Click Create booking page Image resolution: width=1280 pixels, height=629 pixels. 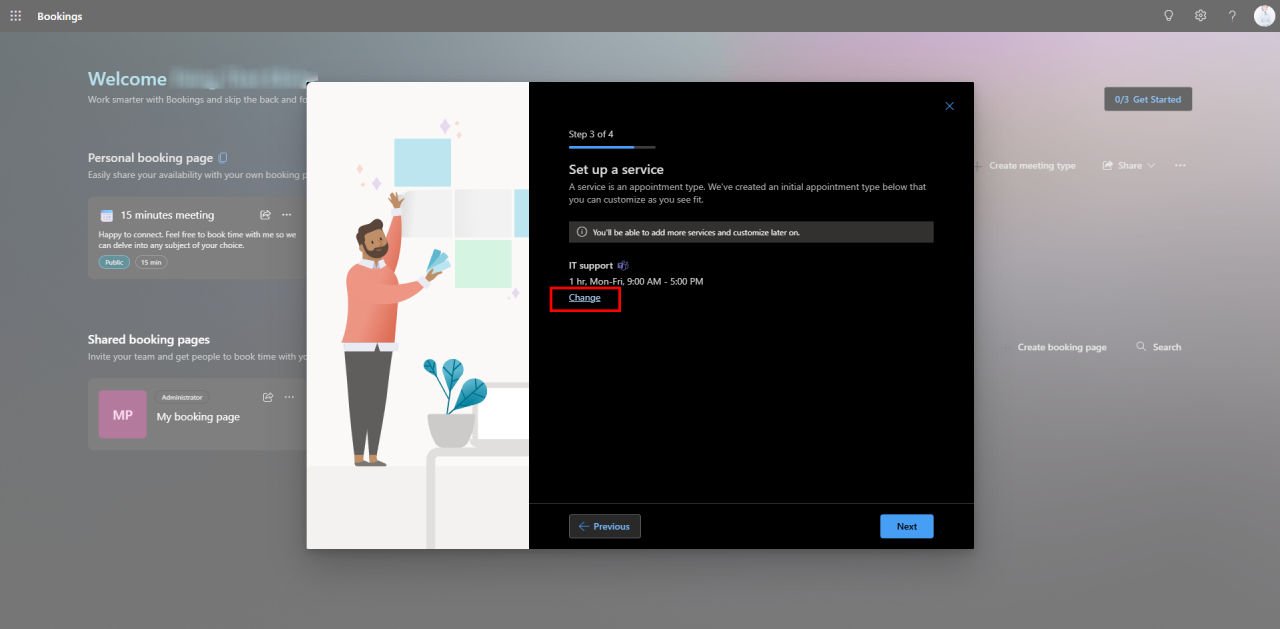click(1053, 347)
